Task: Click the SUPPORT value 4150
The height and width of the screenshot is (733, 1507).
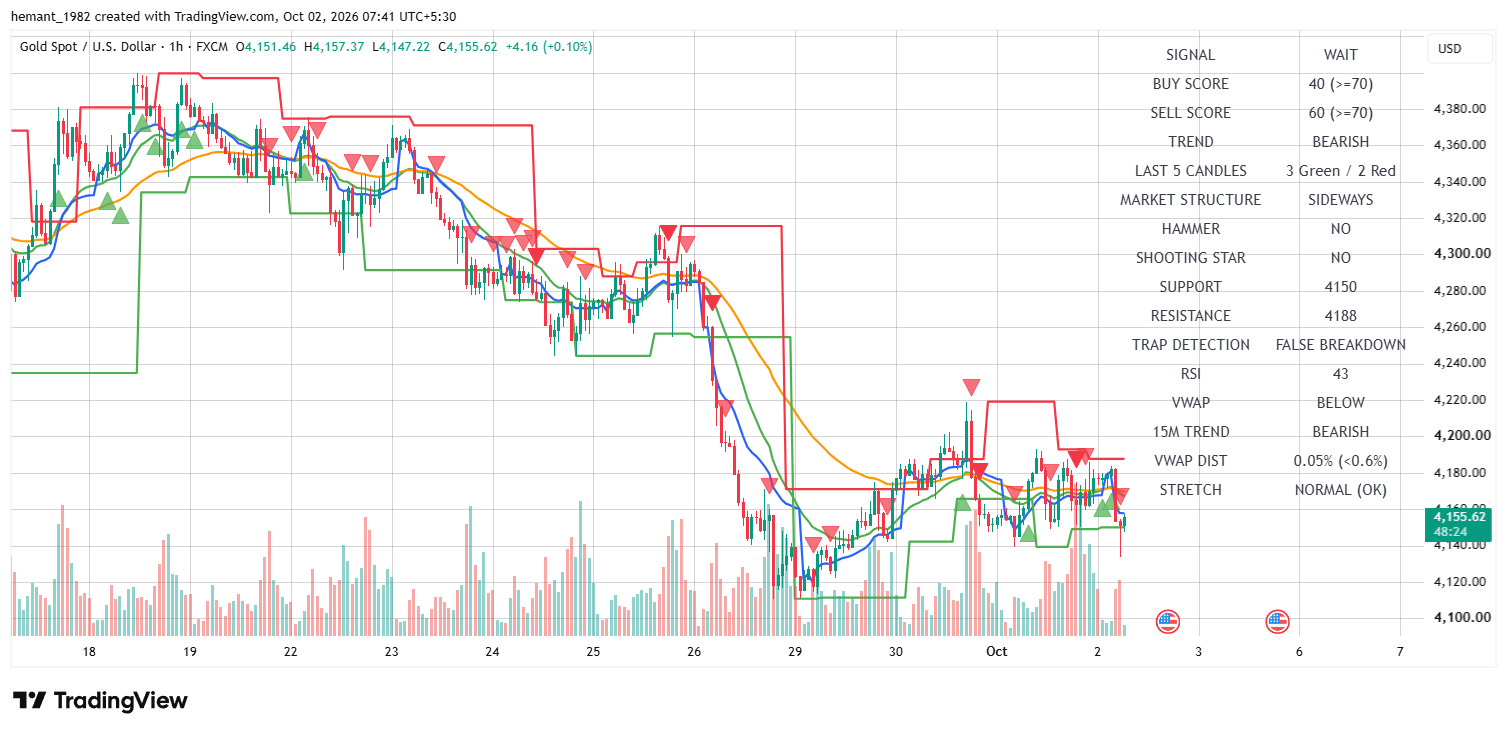Action: 1340,287
